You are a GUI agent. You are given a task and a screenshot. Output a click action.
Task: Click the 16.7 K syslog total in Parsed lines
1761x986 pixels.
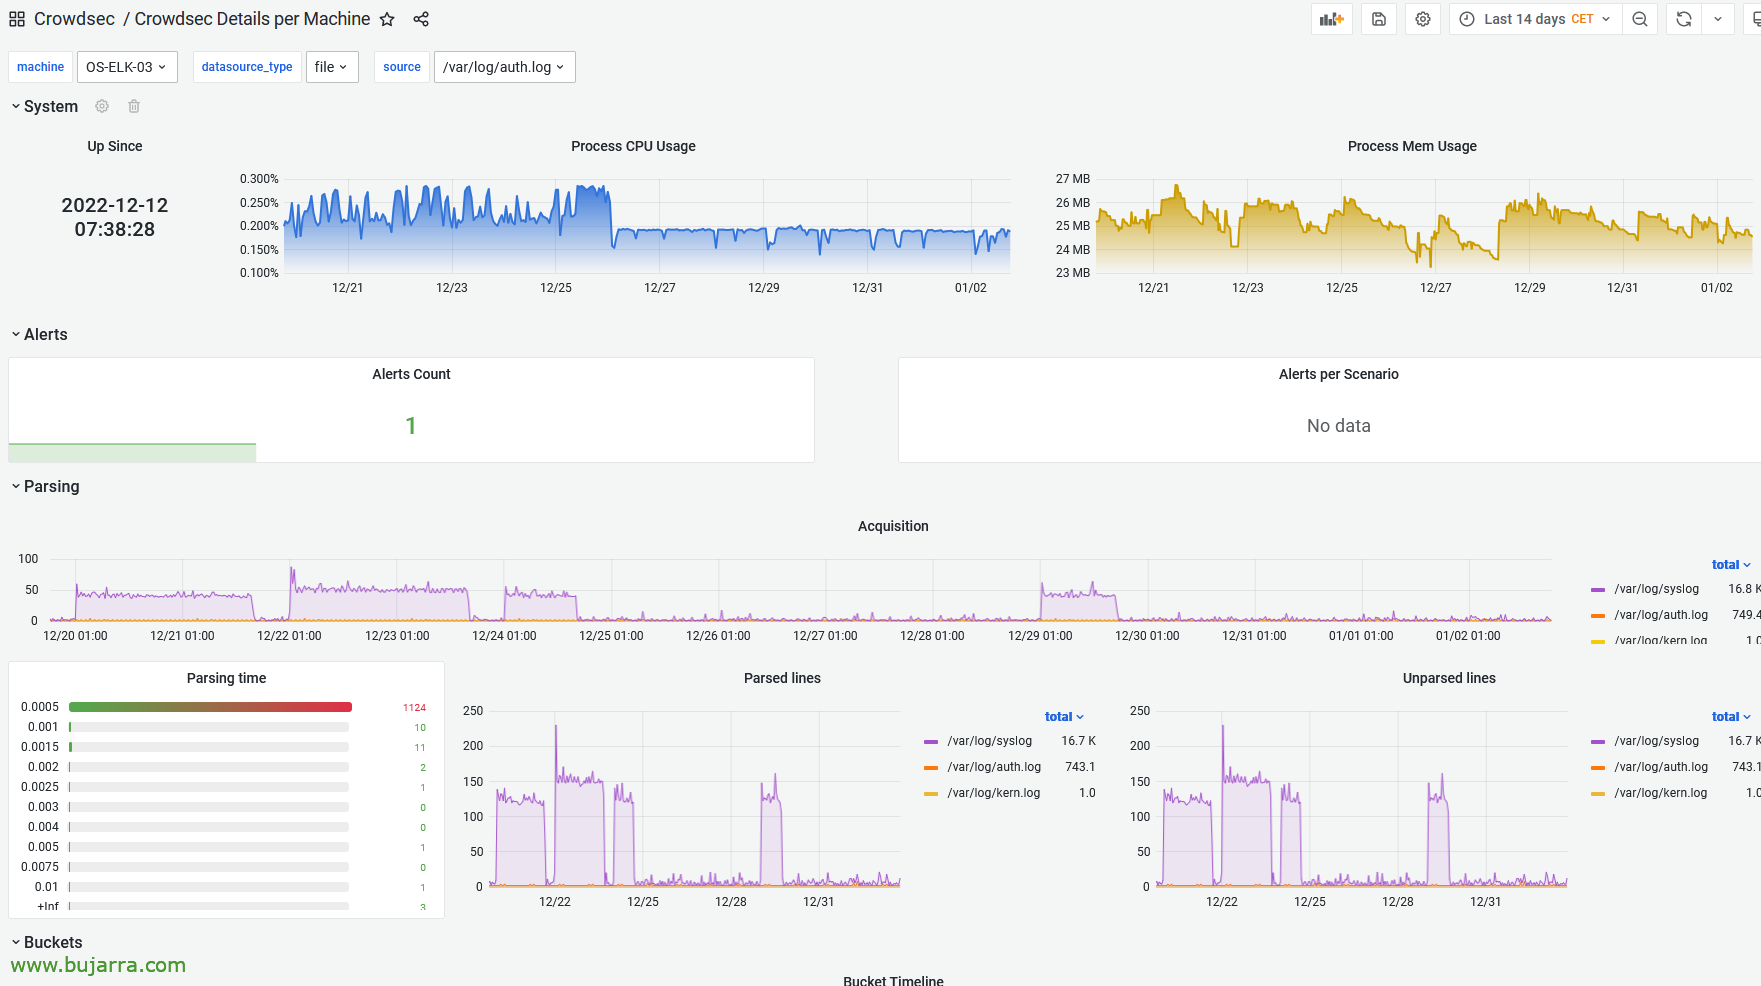(1078, 741)
